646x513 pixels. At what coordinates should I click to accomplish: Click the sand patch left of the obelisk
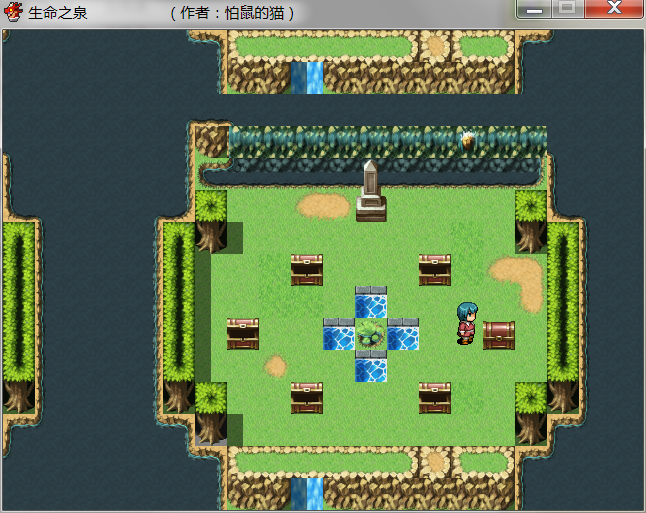tap(323, 206)
